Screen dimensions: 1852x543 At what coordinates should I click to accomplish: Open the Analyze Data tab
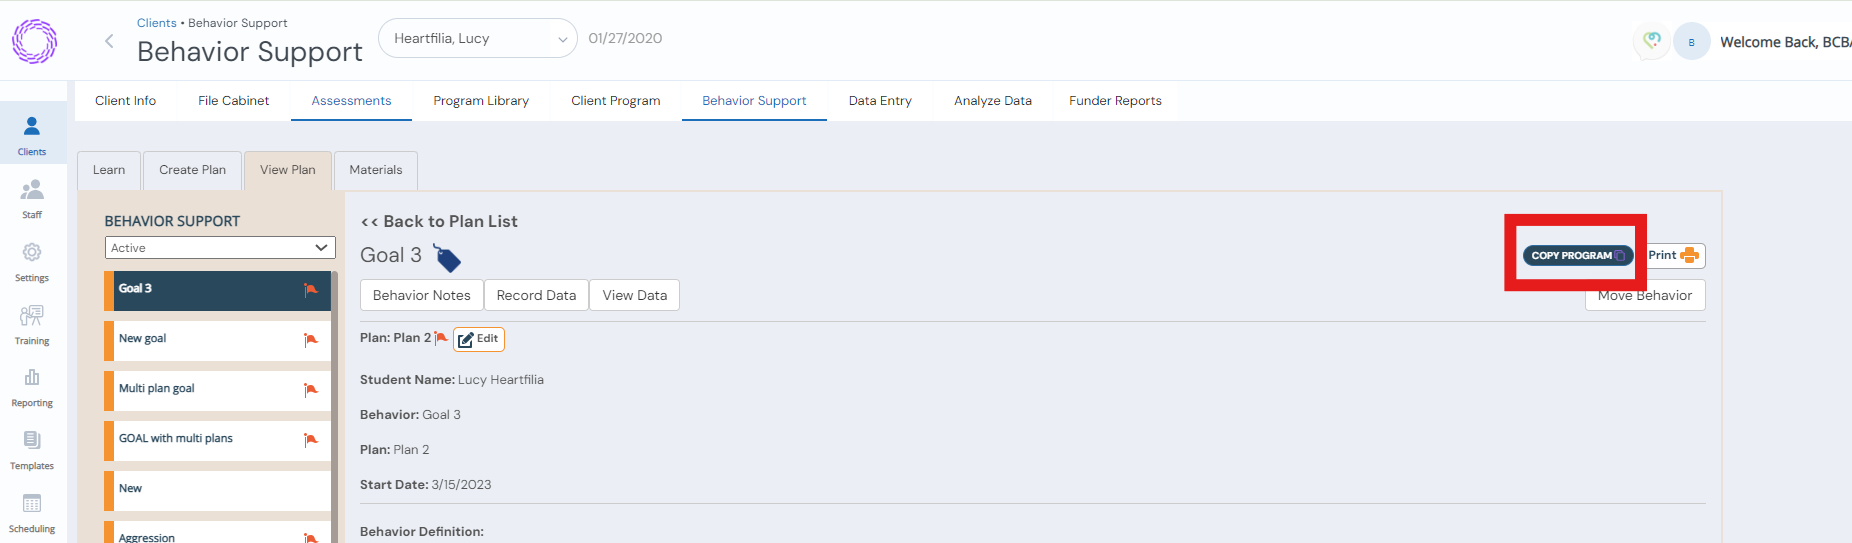click(992, 101)
